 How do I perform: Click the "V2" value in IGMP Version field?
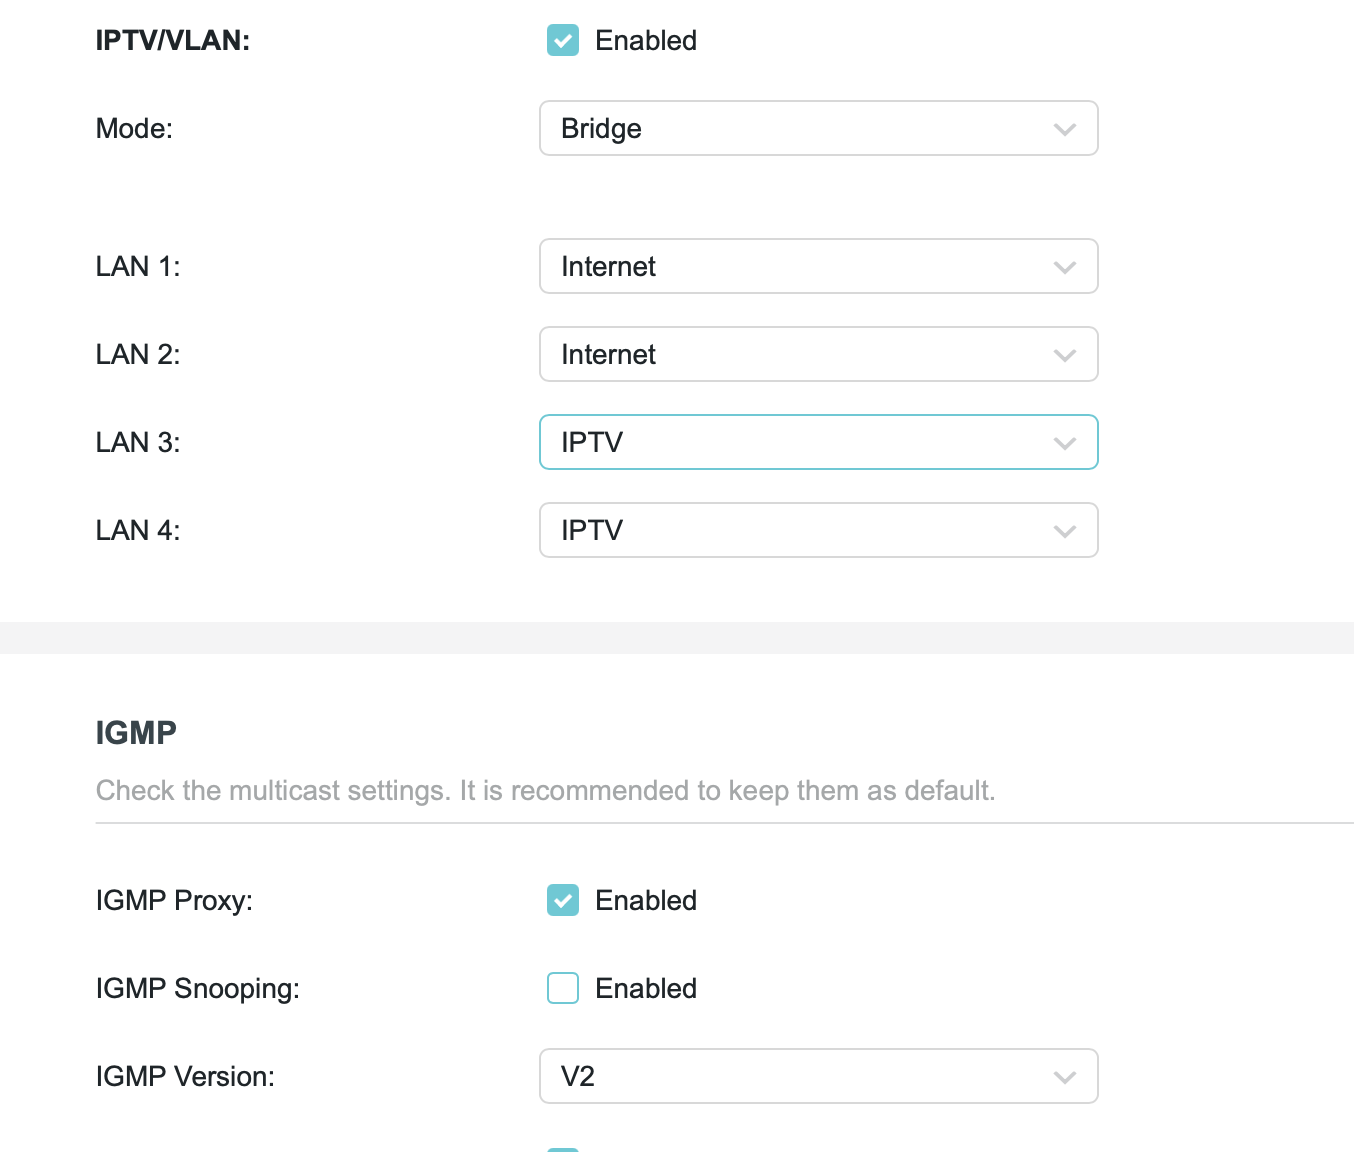pyautogui.click(x=578, y=1077)
